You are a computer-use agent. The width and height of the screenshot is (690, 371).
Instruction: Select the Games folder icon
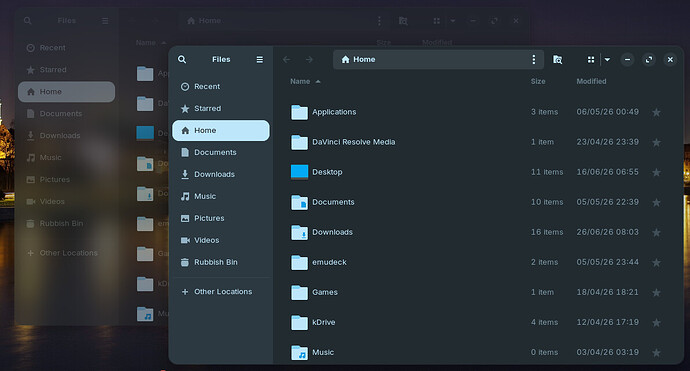click(x=299, y=292)
